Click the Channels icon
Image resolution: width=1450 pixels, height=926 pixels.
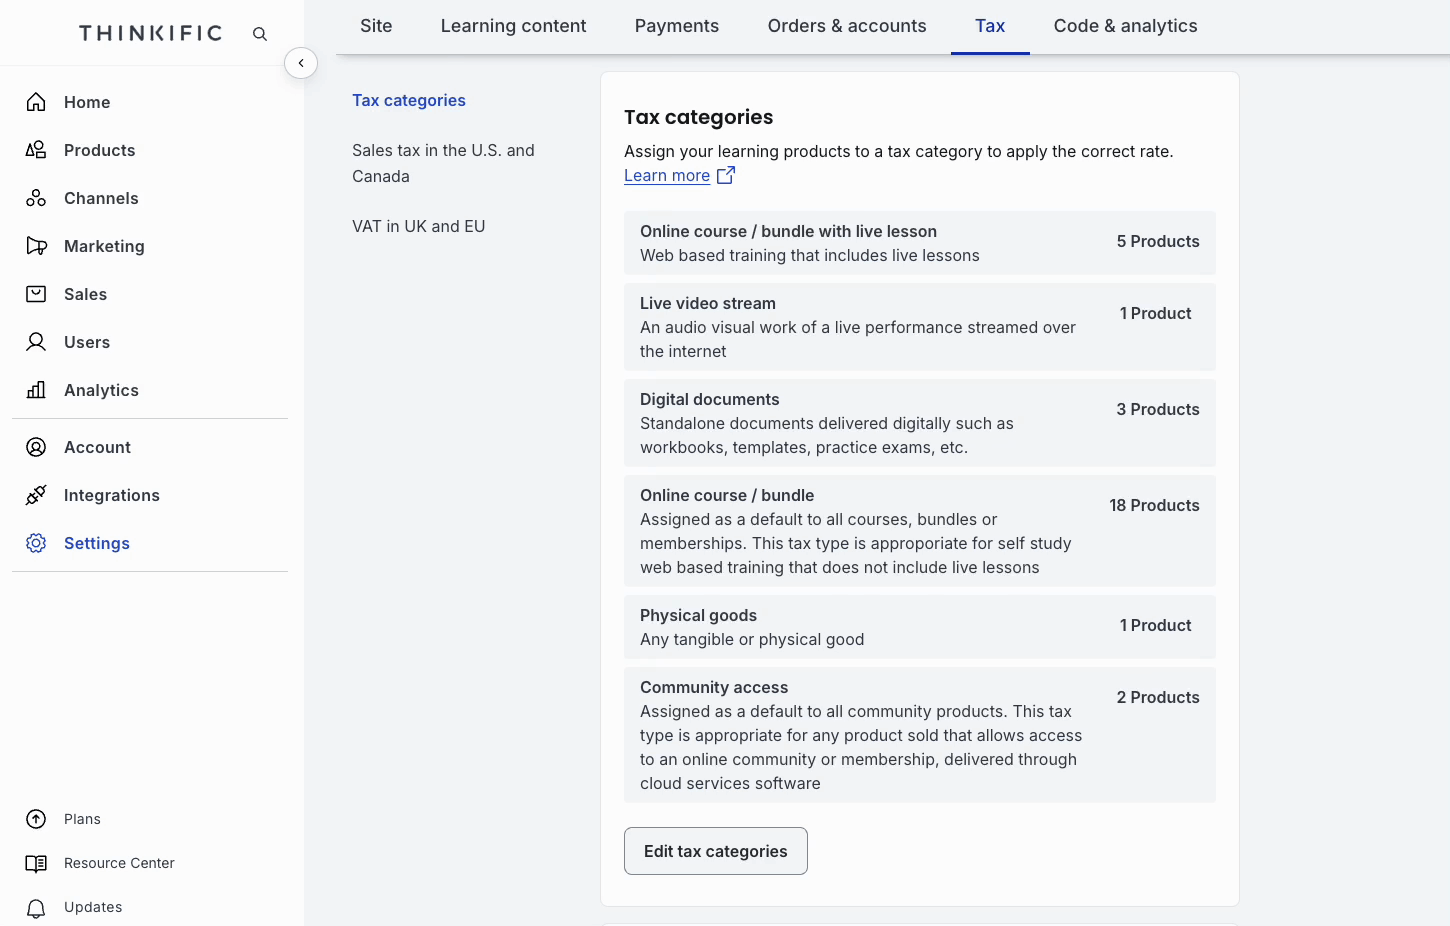tap(36, 197)
